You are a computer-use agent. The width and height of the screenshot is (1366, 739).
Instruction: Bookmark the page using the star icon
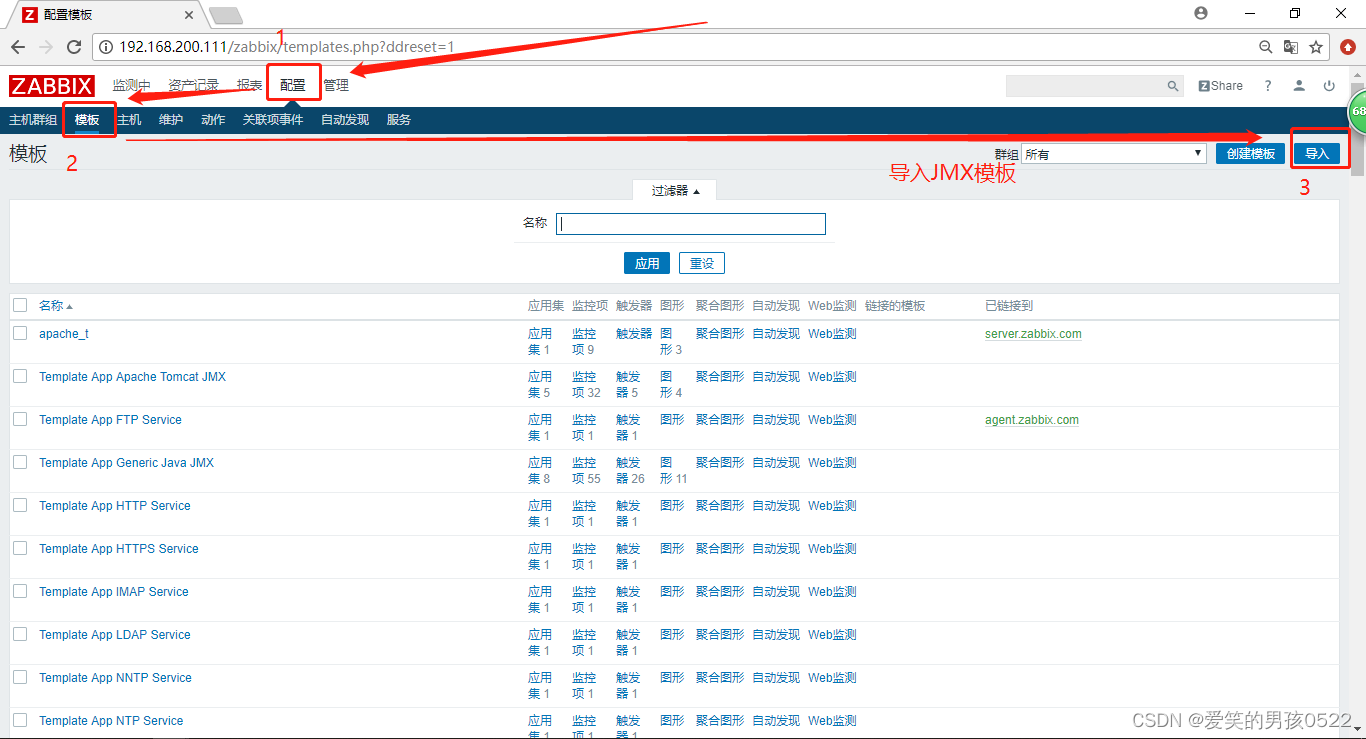pos(1318,46)
